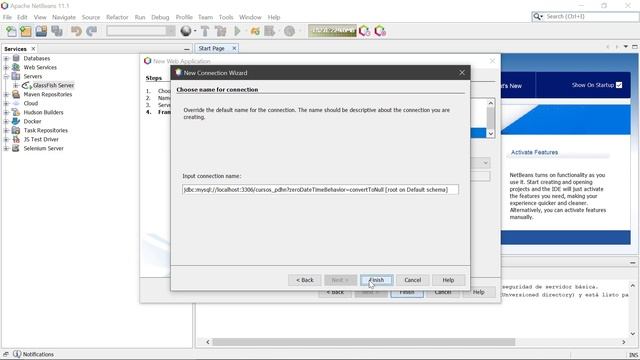
Task: Open the configuration dropdown in toolbar
Action: click(141, 31)
